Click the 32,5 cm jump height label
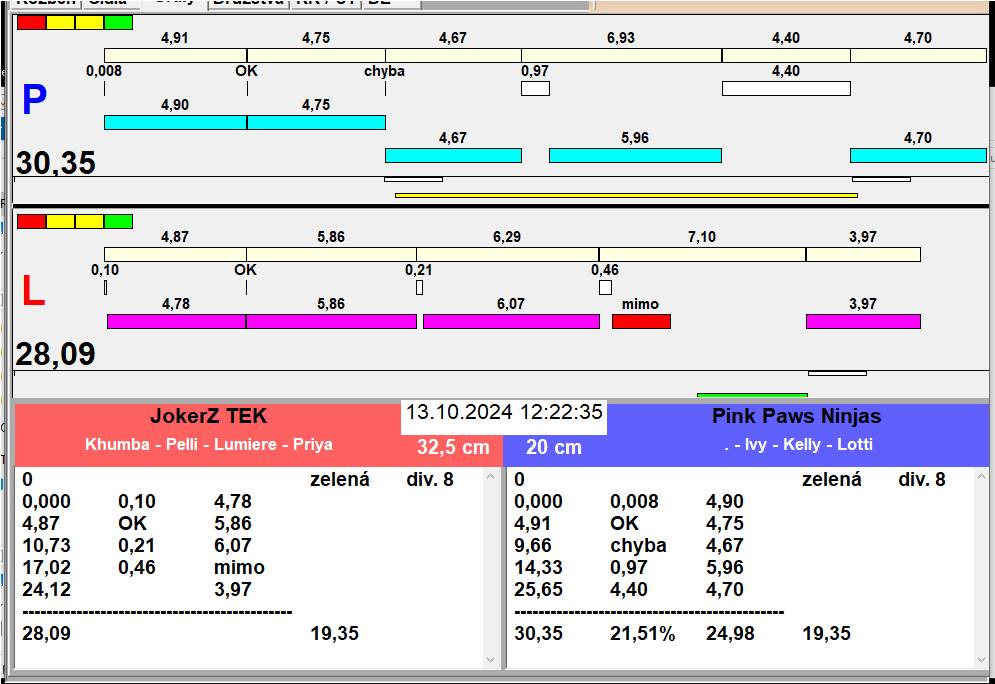The image size is (995, 684). 453,447
